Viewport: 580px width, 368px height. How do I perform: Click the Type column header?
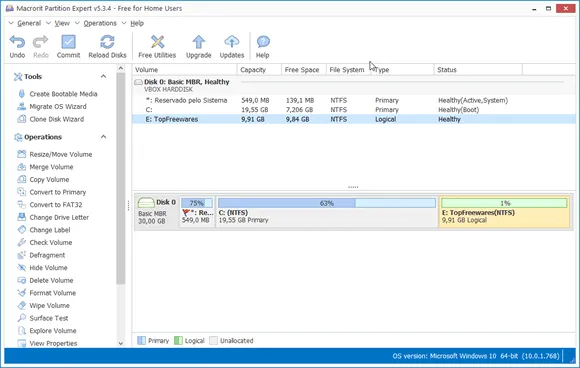tap(402, 70)
